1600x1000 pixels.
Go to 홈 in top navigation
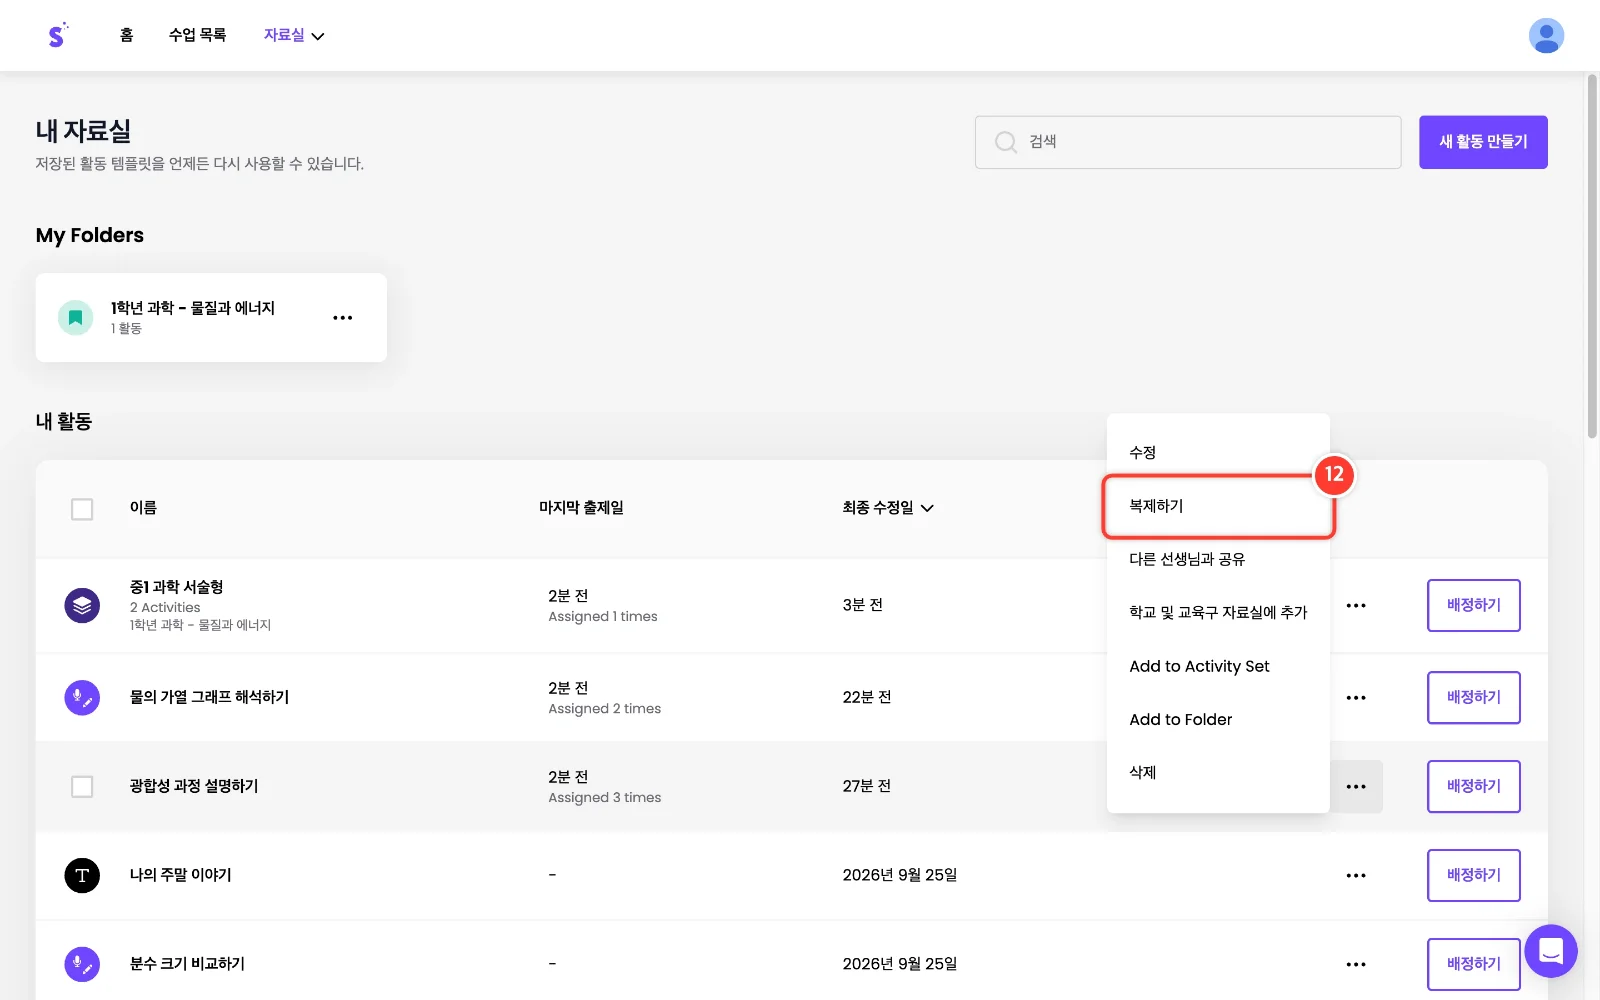pos(126,35)
